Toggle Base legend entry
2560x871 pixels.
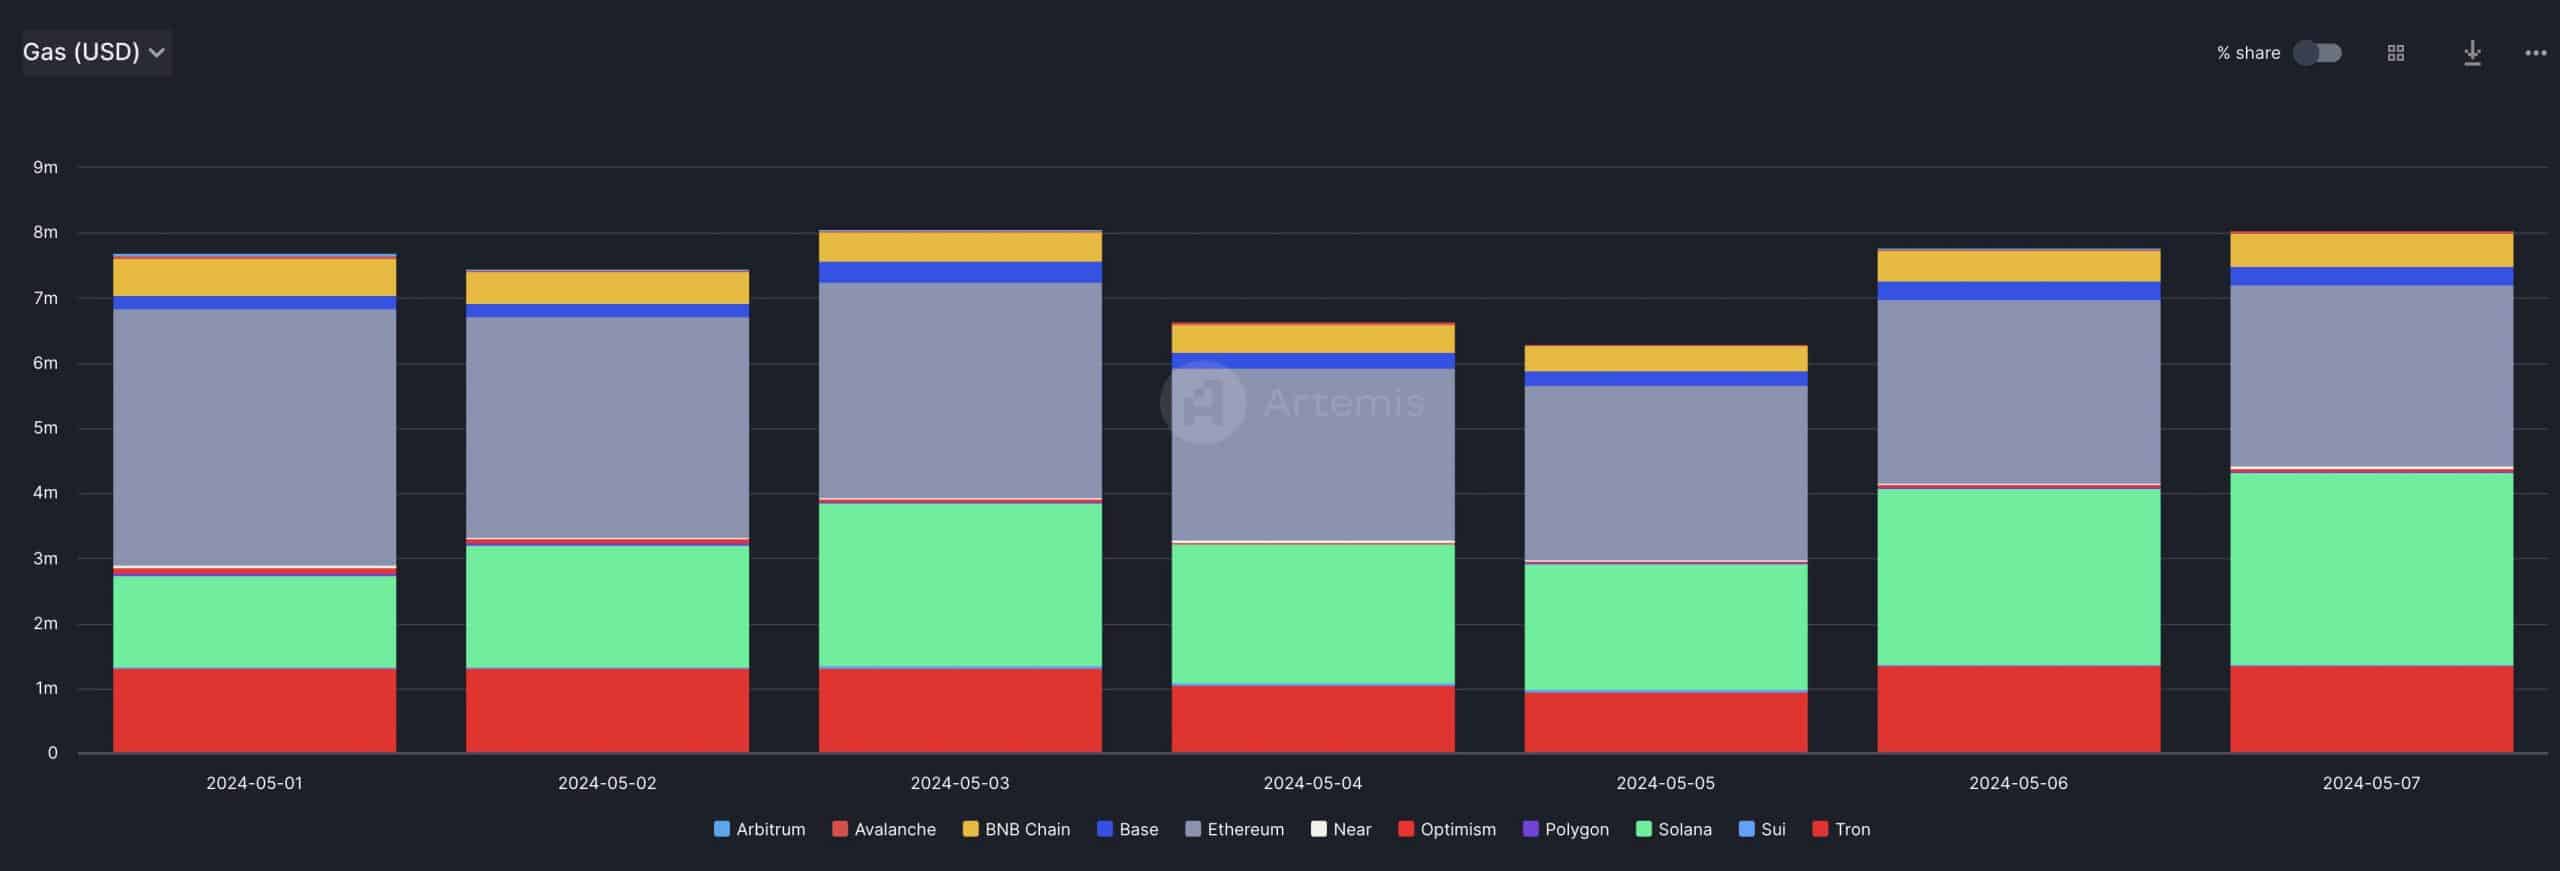pos(1127,829)
